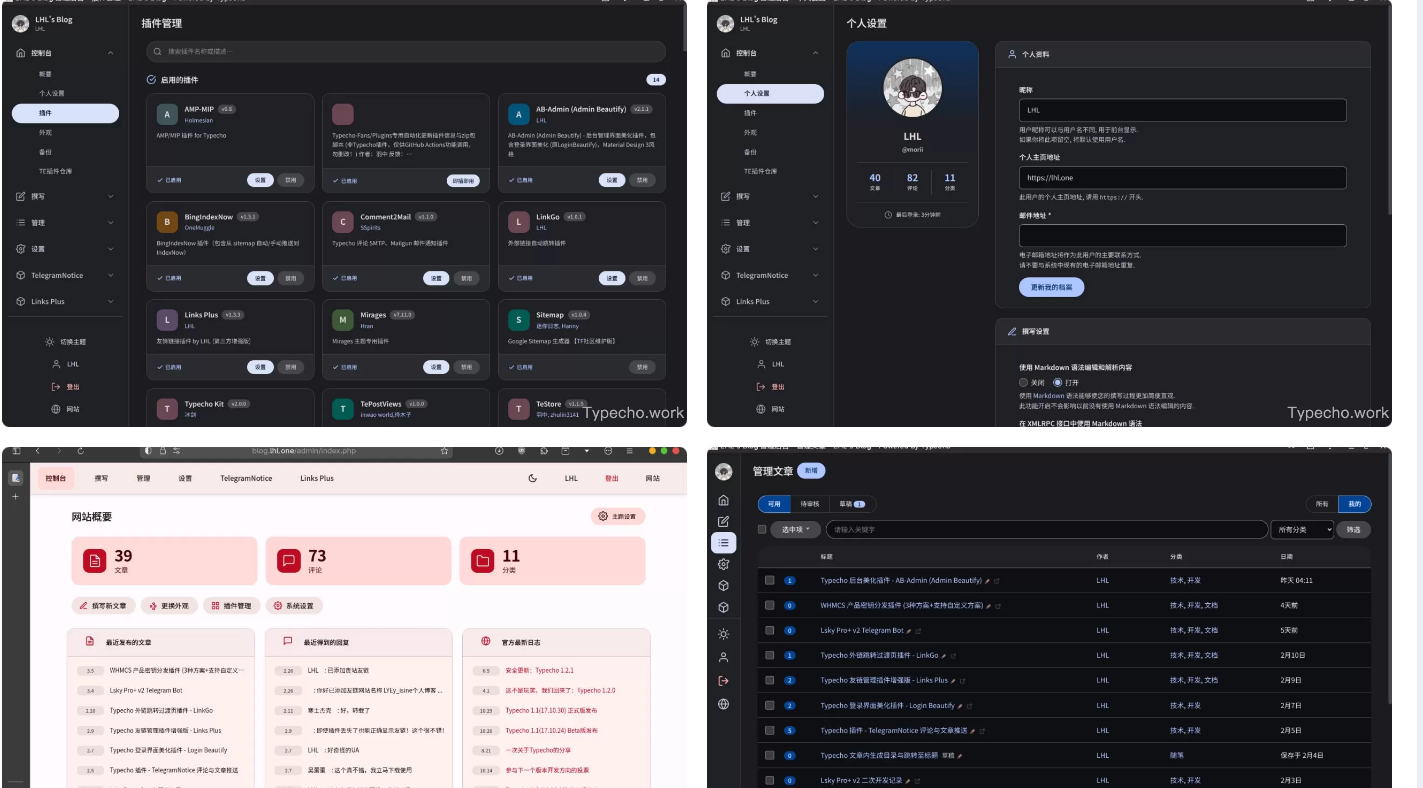Click red logout icon in manage-posts collapsed sidebar
Viewport: 1423px width, 788px height.
723,680
